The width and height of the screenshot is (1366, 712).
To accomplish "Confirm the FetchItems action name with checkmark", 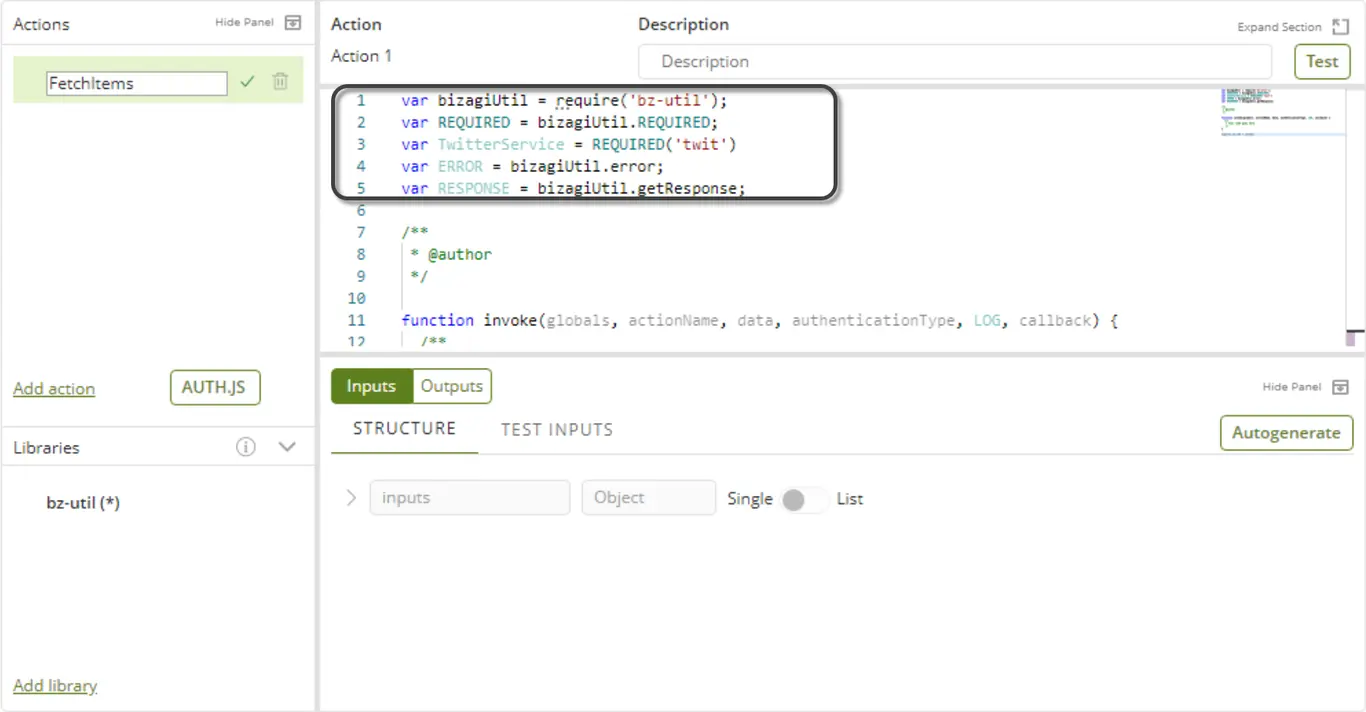I will [x=248, y=82].
